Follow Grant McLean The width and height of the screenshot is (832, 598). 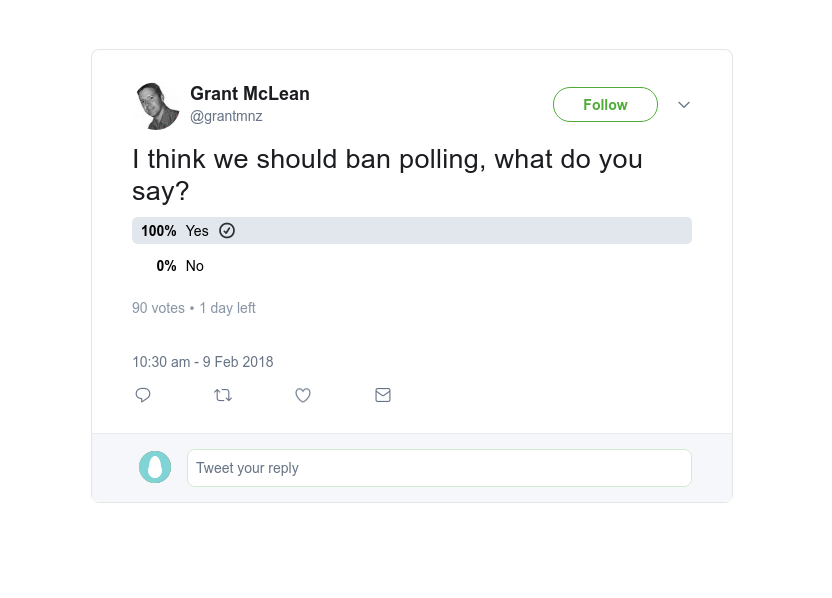(x=605, y=105)
